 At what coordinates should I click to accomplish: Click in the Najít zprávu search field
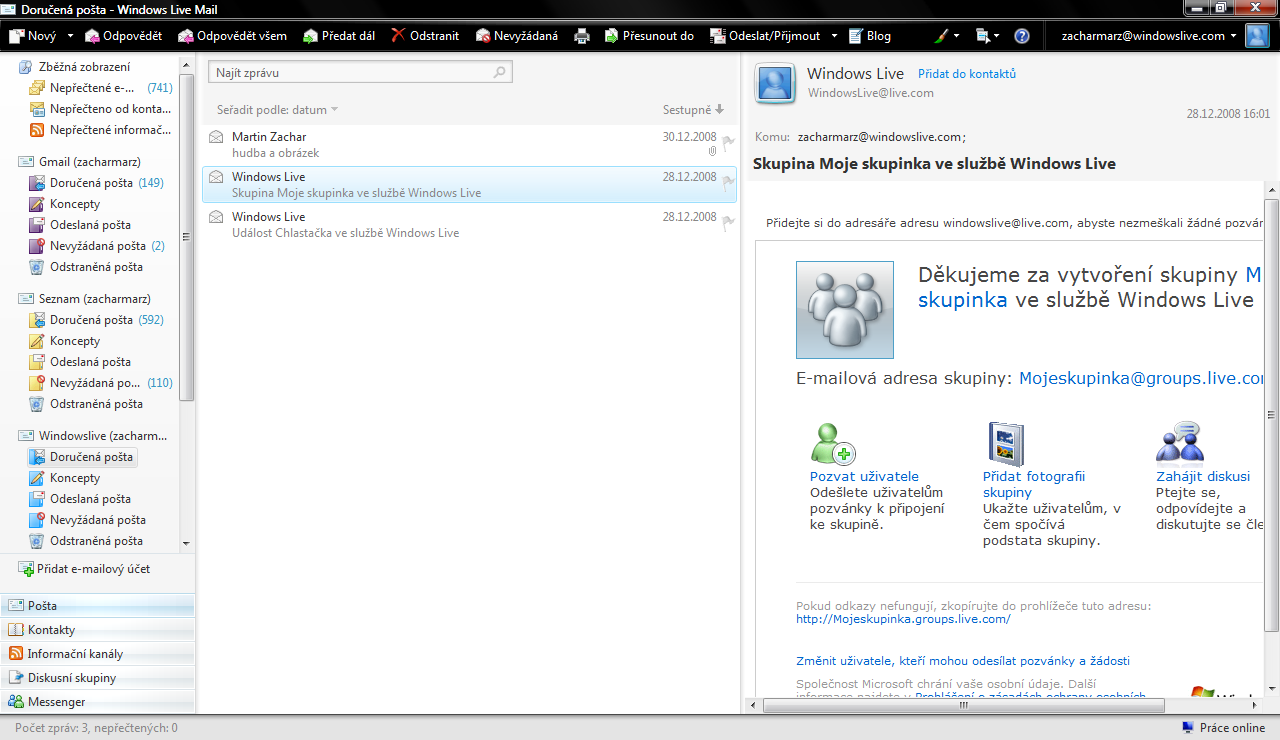click(x=360, y=73)
